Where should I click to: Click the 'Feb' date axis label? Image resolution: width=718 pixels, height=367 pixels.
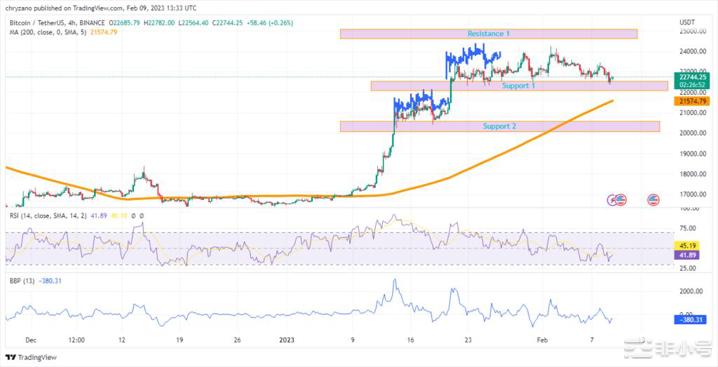point(542,340)
